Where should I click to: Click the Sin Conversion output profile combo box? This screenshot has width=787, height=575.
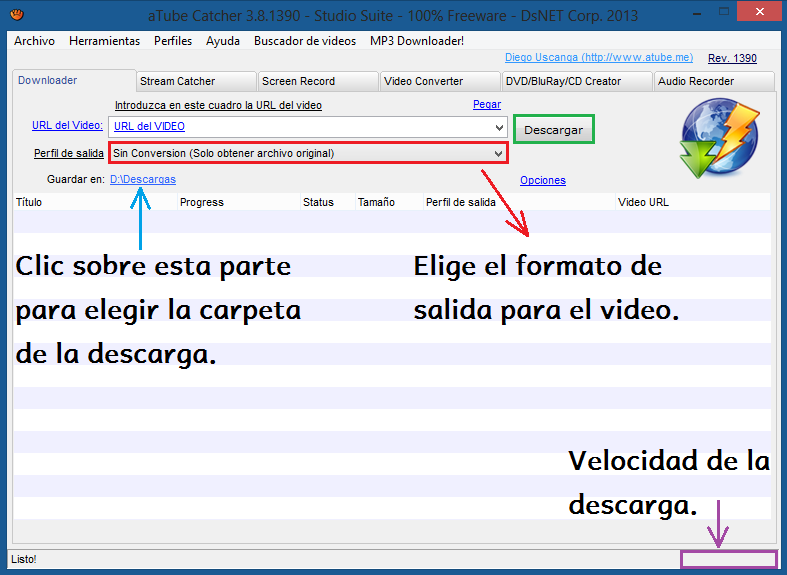click(x=308, y=153)
